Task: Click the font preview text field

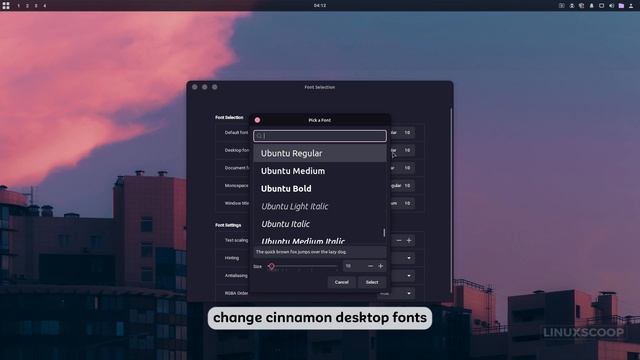Action: [320, 252]
